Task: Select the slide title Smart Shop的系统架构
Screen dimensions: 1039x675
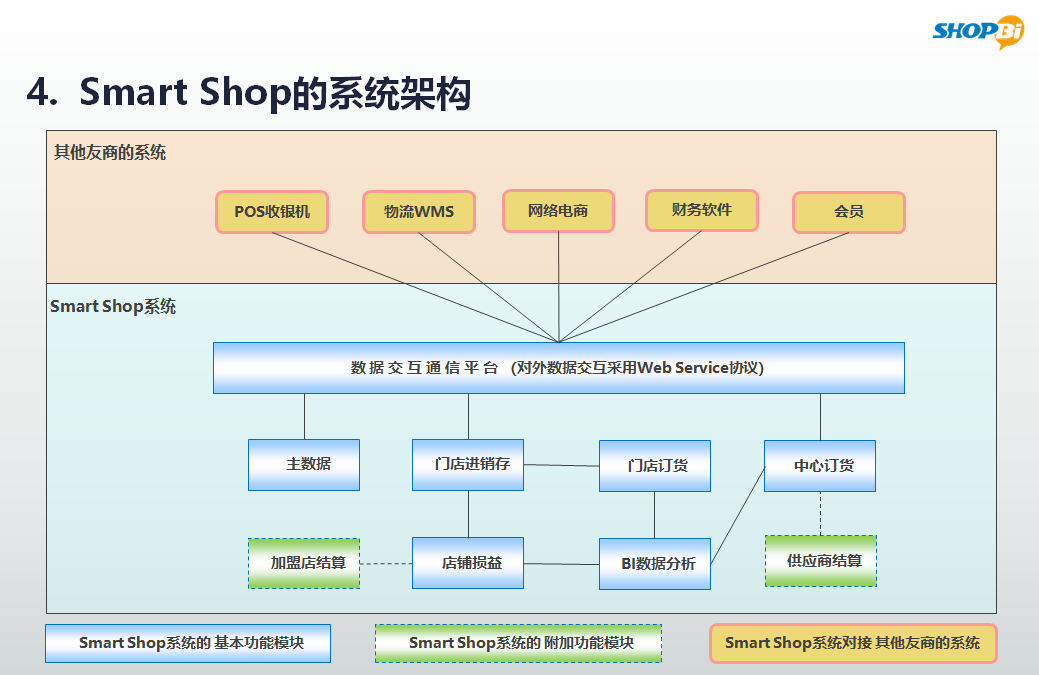Action: 249,92
